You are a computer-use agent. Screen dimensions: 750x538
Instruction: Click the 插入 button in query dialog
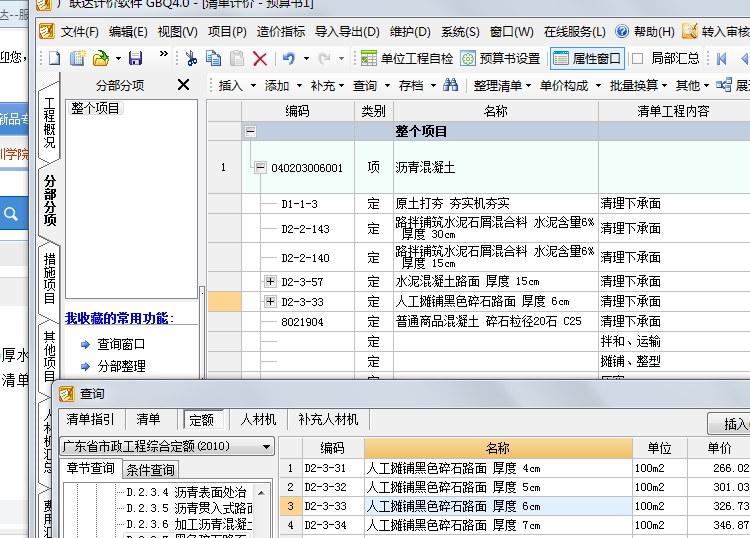(729, 424)
